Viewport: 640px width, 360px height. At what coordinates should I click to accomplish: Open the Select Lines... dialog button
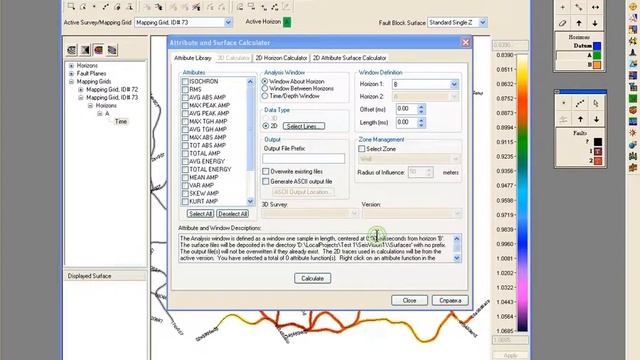coord(304,126)
